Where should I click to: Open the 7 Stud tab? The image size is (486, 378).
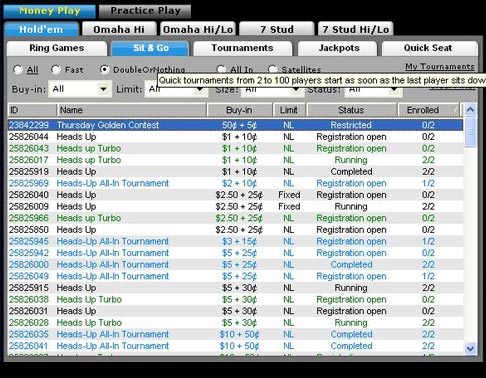276,29
